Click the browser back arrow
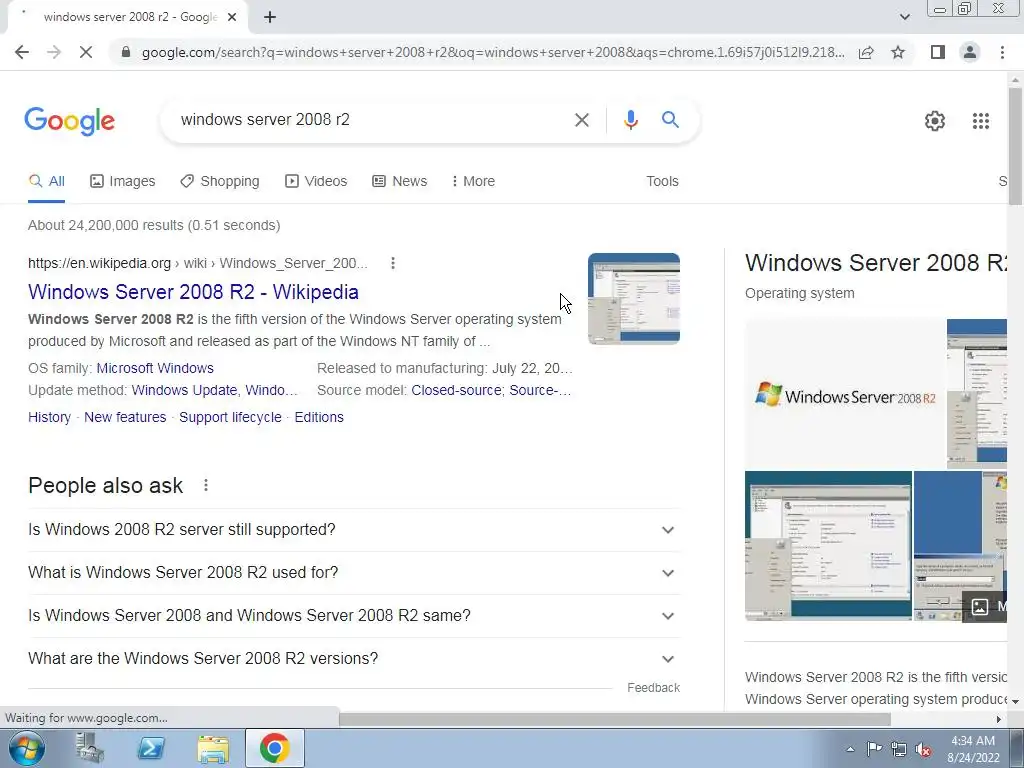 click(x=22, y=52)
